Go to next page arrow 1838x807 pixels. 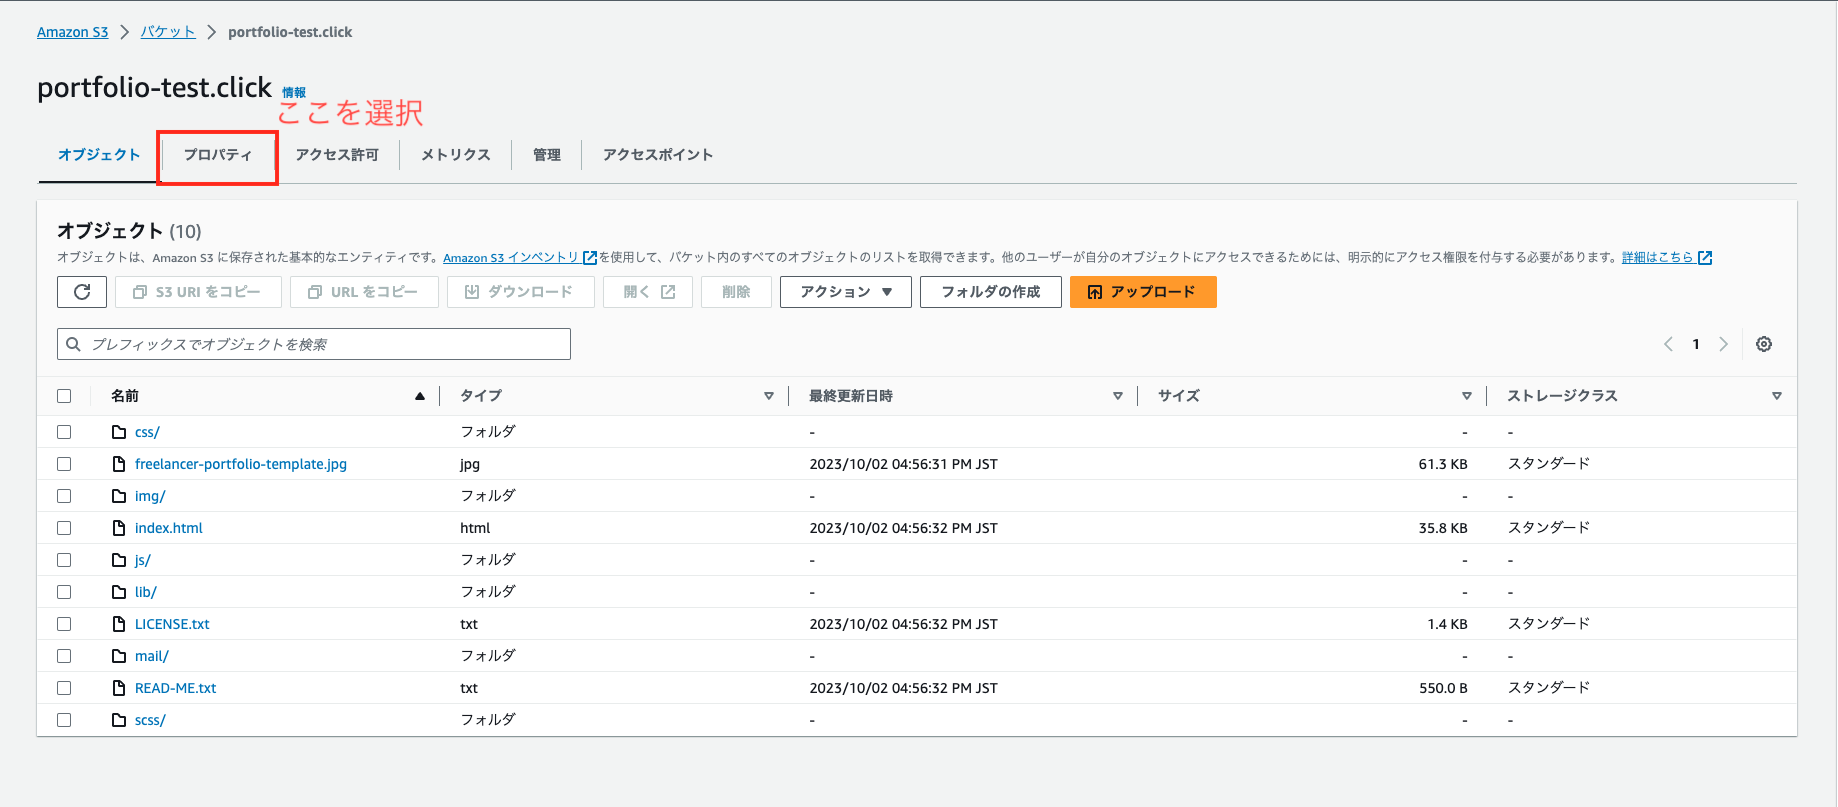(1723, 344)
